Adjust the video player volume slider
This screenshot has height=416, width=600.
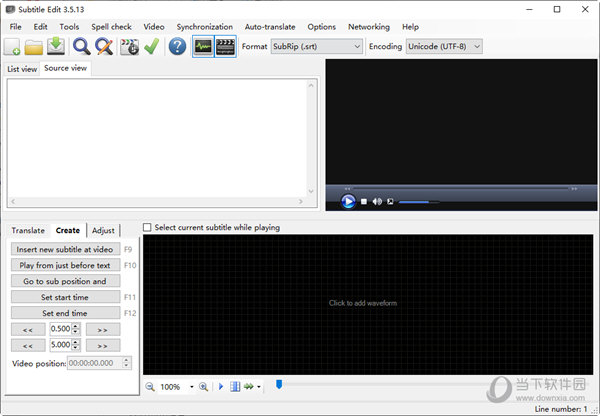[419, 202]
